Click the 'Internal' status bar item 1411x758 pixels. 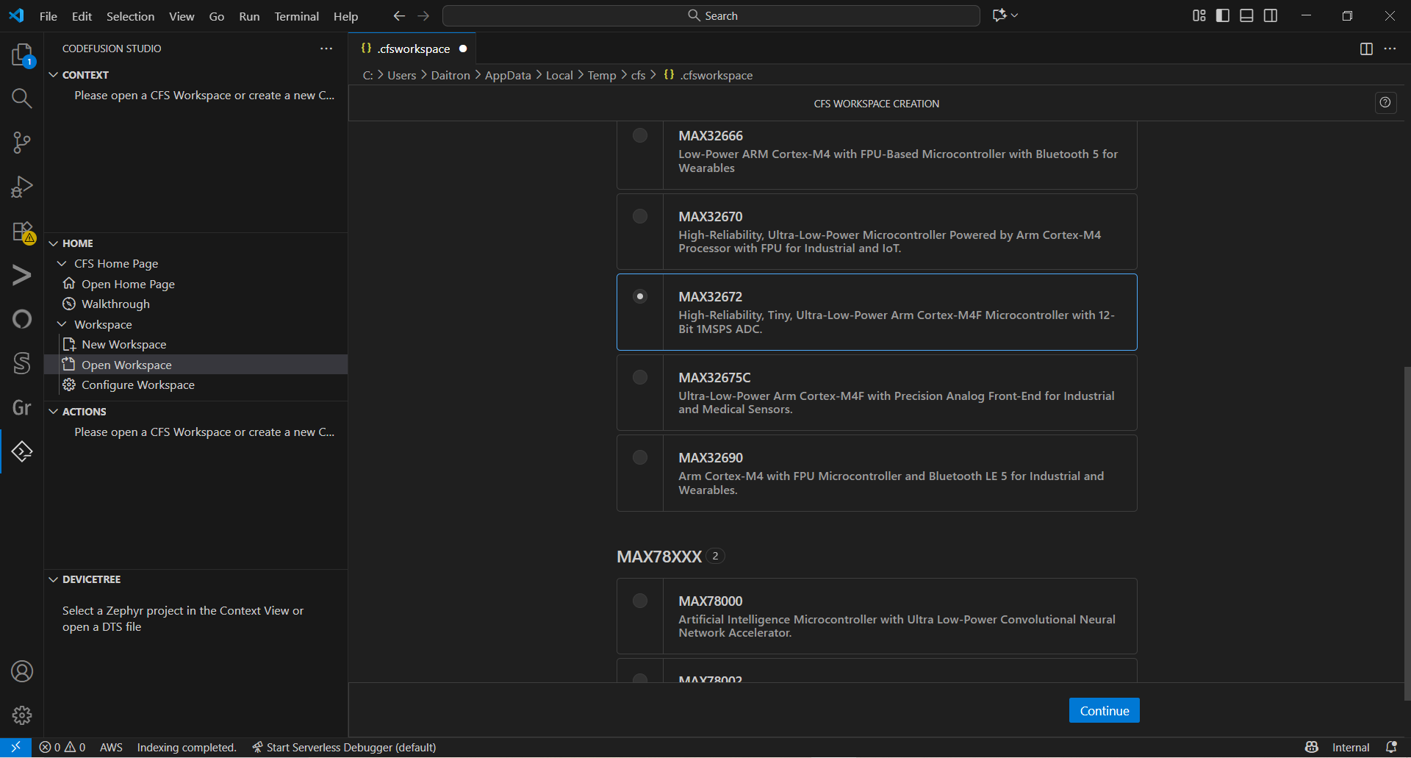1351,747
